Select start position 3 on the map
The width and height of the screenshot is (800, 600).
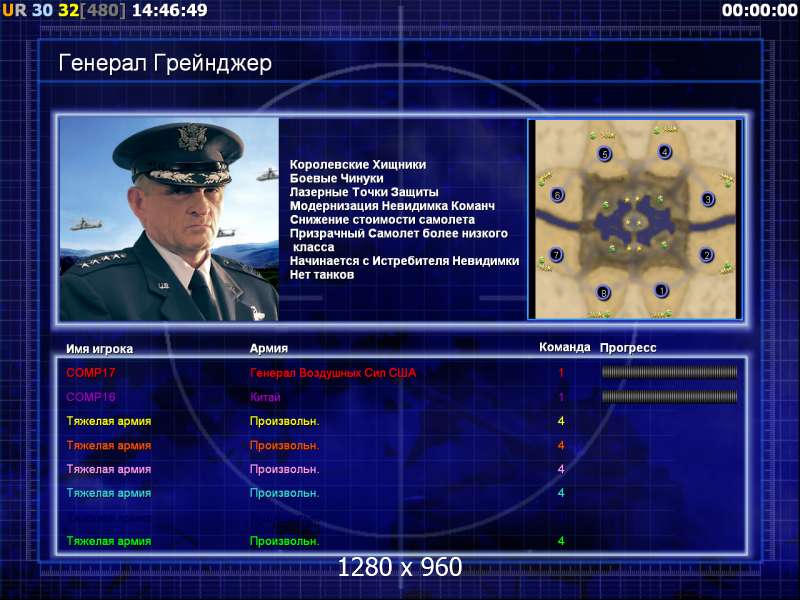pos(708,199)
